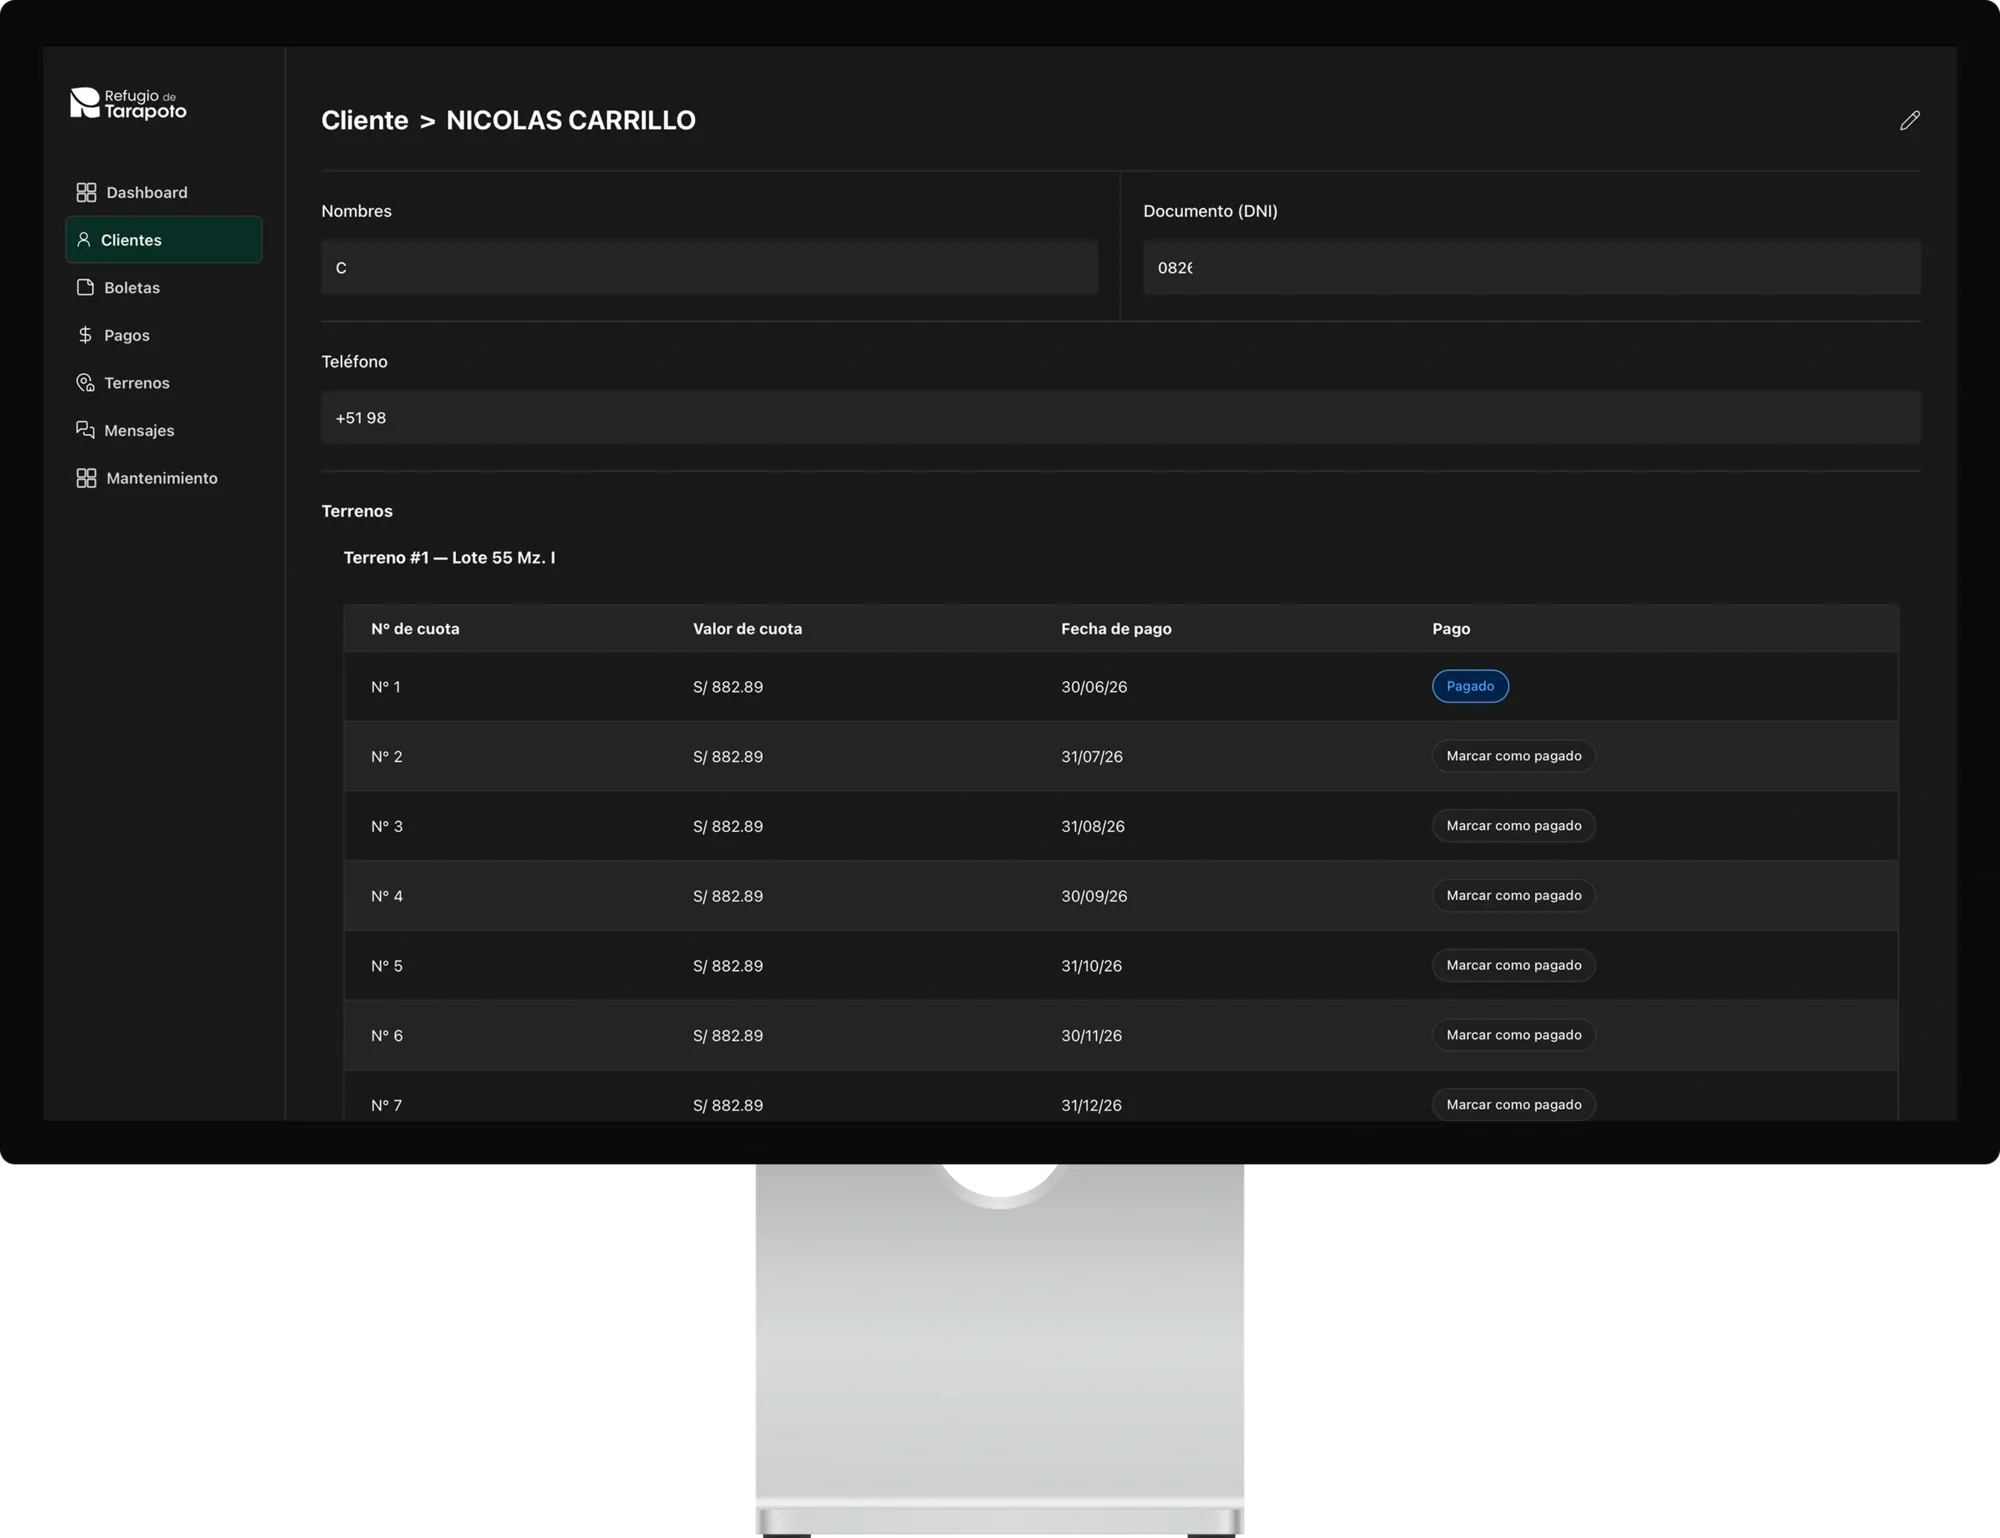Screen dimensions: 2000x1538
Task: Click the Pagado badge for cuota N° 1
Action: pos(1470,686)
